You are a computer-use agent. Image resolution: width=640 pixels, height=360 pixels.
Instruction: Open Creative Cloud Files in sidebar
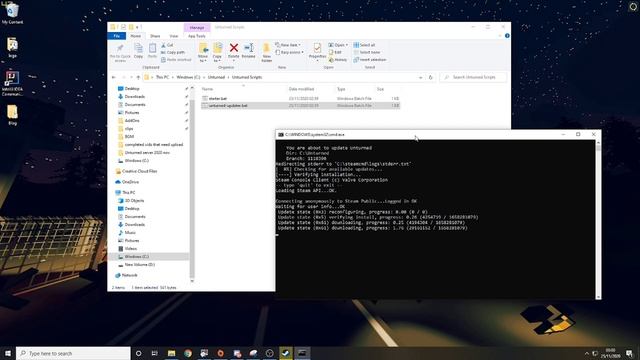tap(139, 171)
